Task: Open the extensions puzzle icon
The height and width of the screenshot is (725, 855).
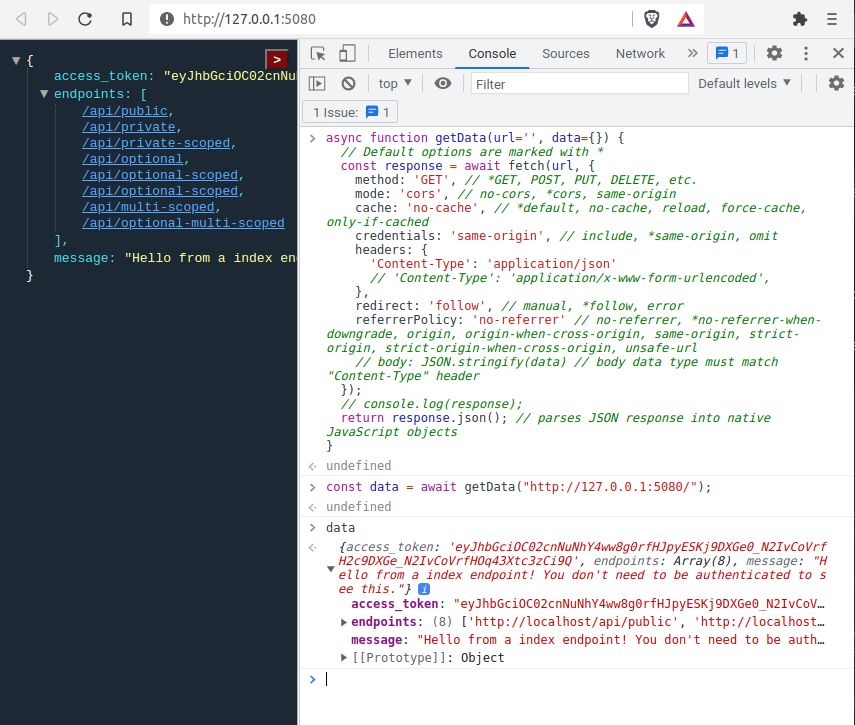Action: click(799, 20)
